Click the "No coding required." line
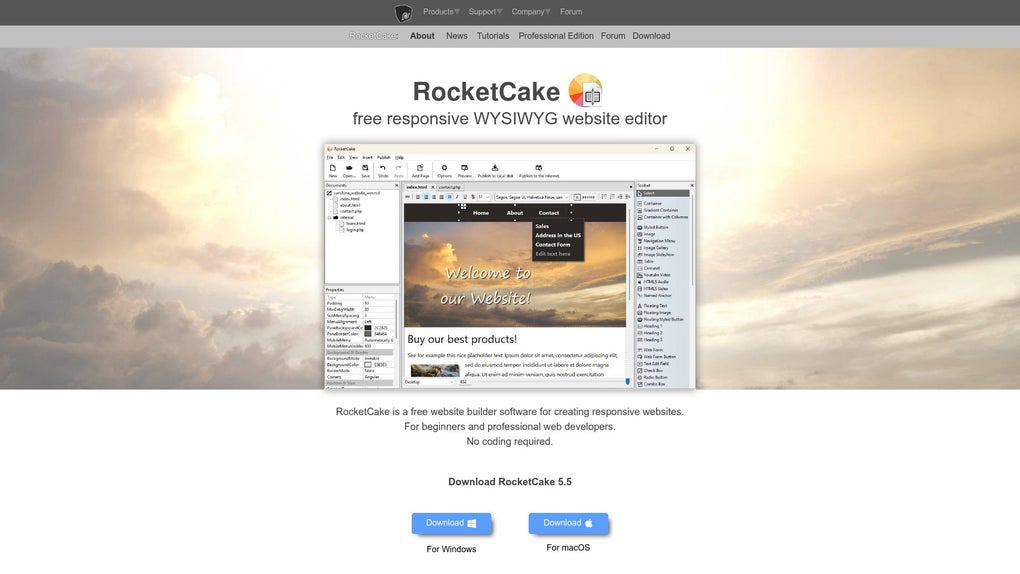The image size is (1020, 574). pos(510,441)
